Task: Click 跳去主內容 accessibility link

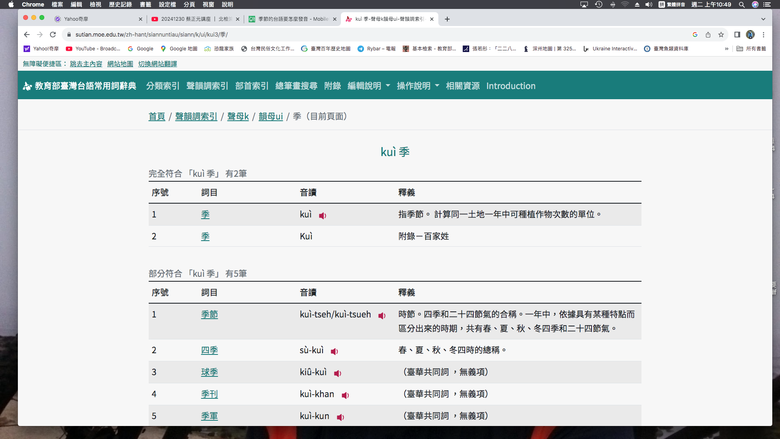Action: [x=86, y=64]
